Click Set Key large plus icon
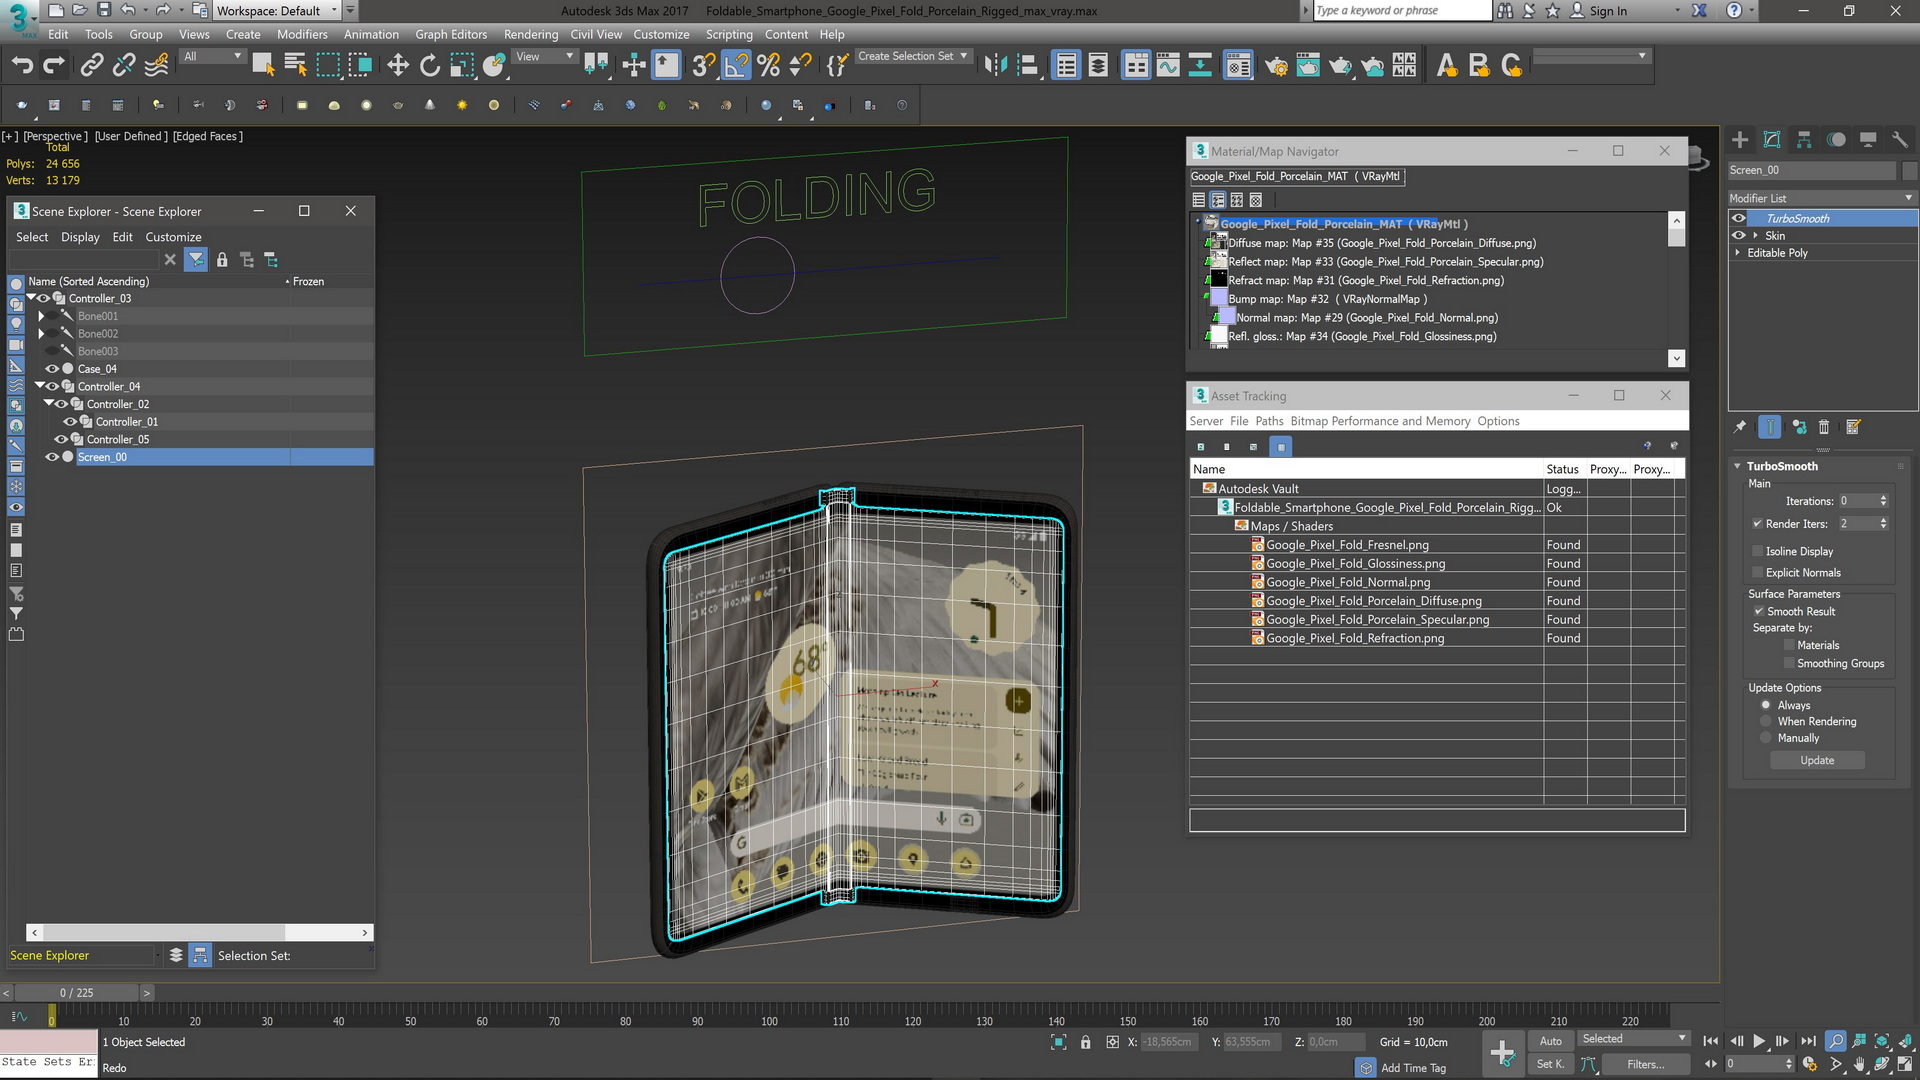The height and width of the screenshot is (1080, 1920). point(1502,1052)
